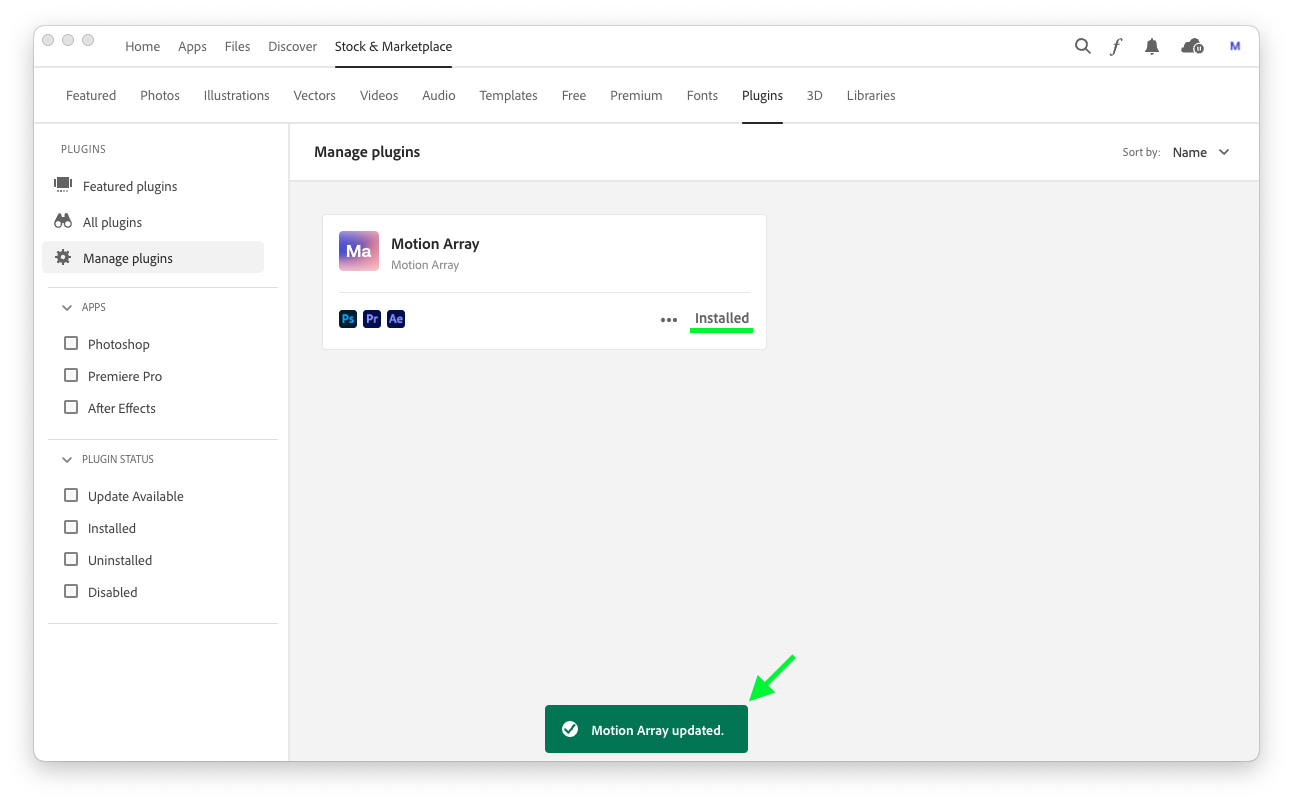Collapse the Apps filter section
This screenshot has height=803, width=1293.
[67, 308]
